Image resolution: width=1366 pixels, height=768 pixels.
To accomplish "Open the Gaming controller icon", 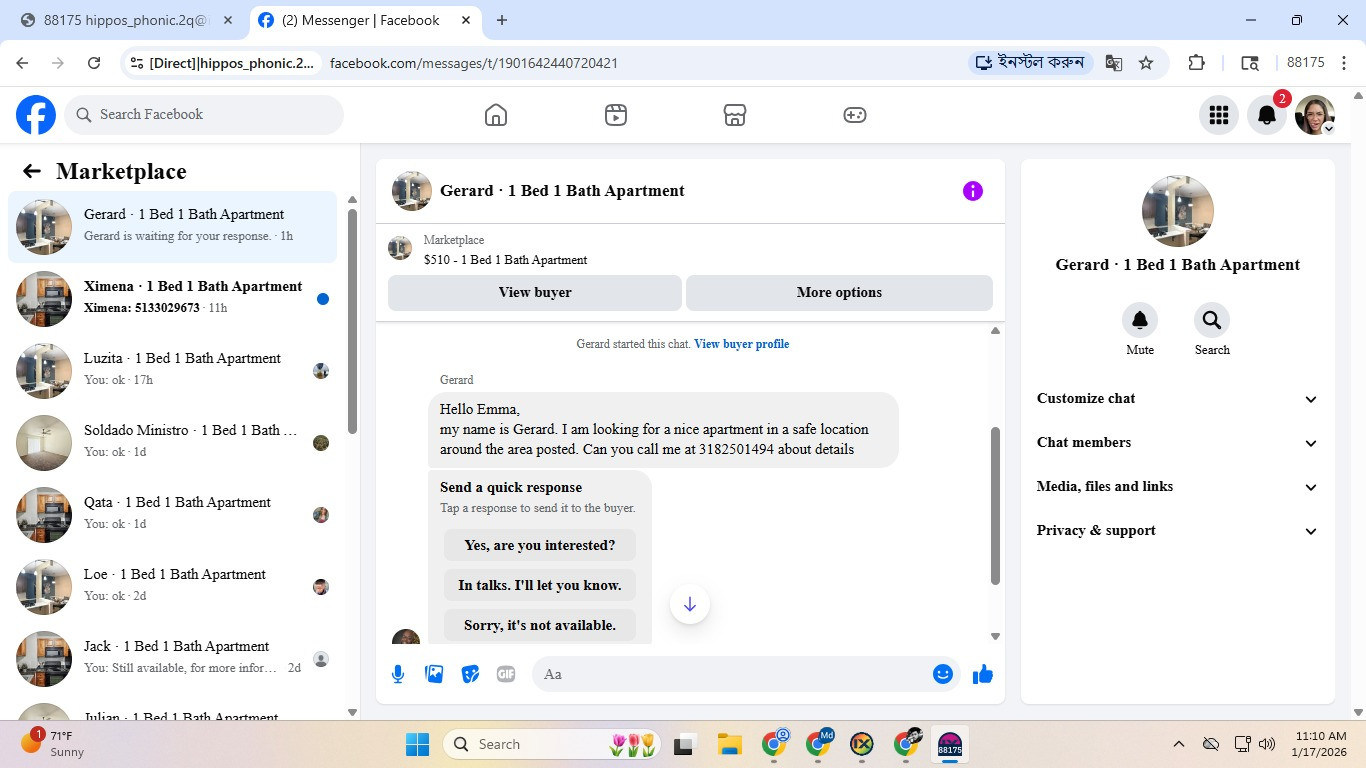I will (x=855, y=115).
